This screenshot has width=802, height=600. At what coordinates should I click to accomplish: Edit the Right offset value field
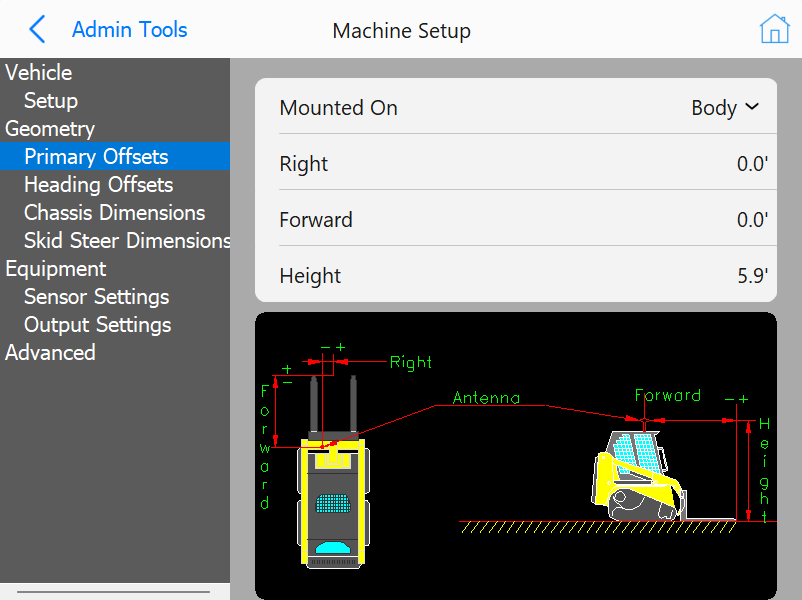click(x=752, y=164)
